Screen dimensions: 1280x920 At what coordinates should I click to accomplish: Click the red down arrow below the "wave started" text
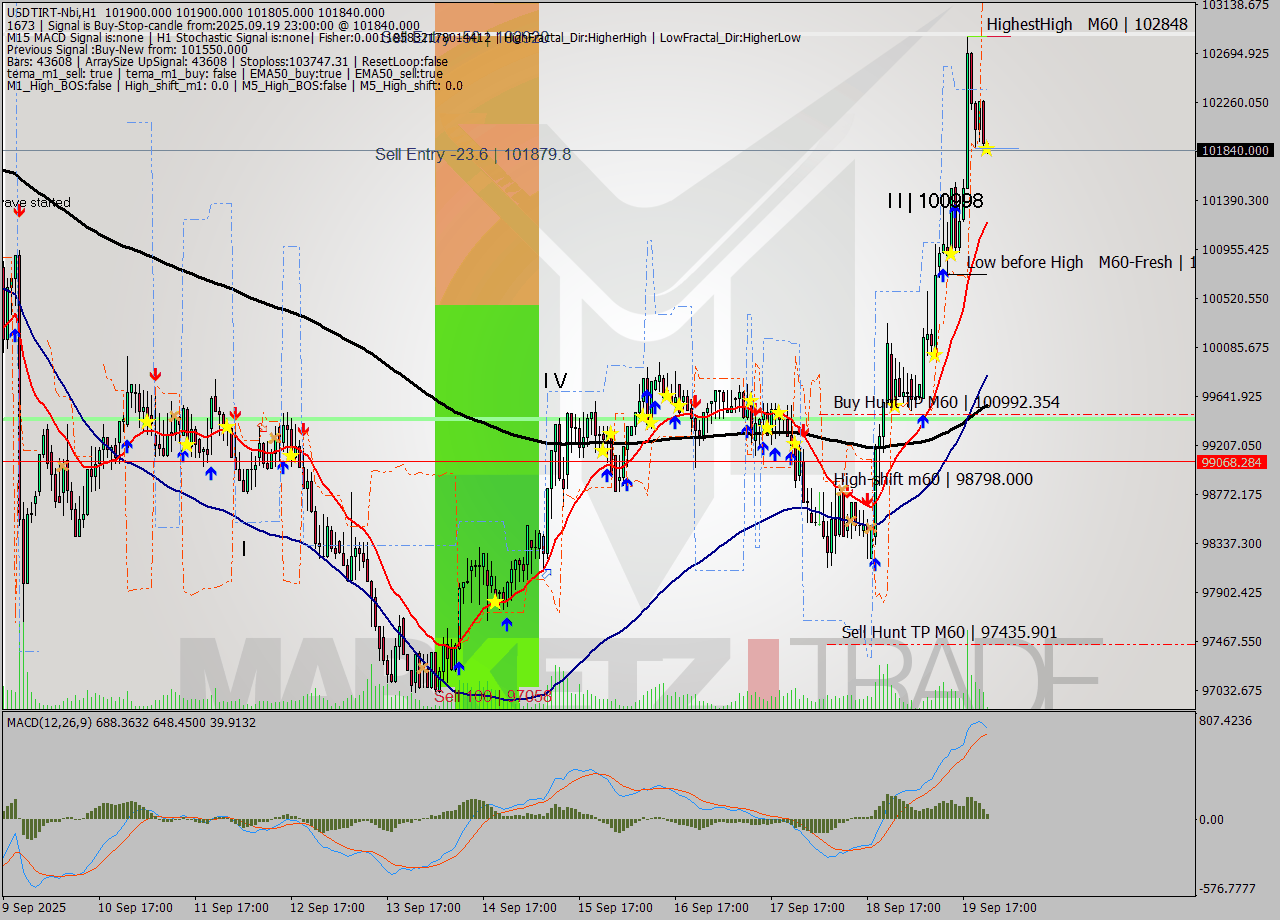[19, 211]
